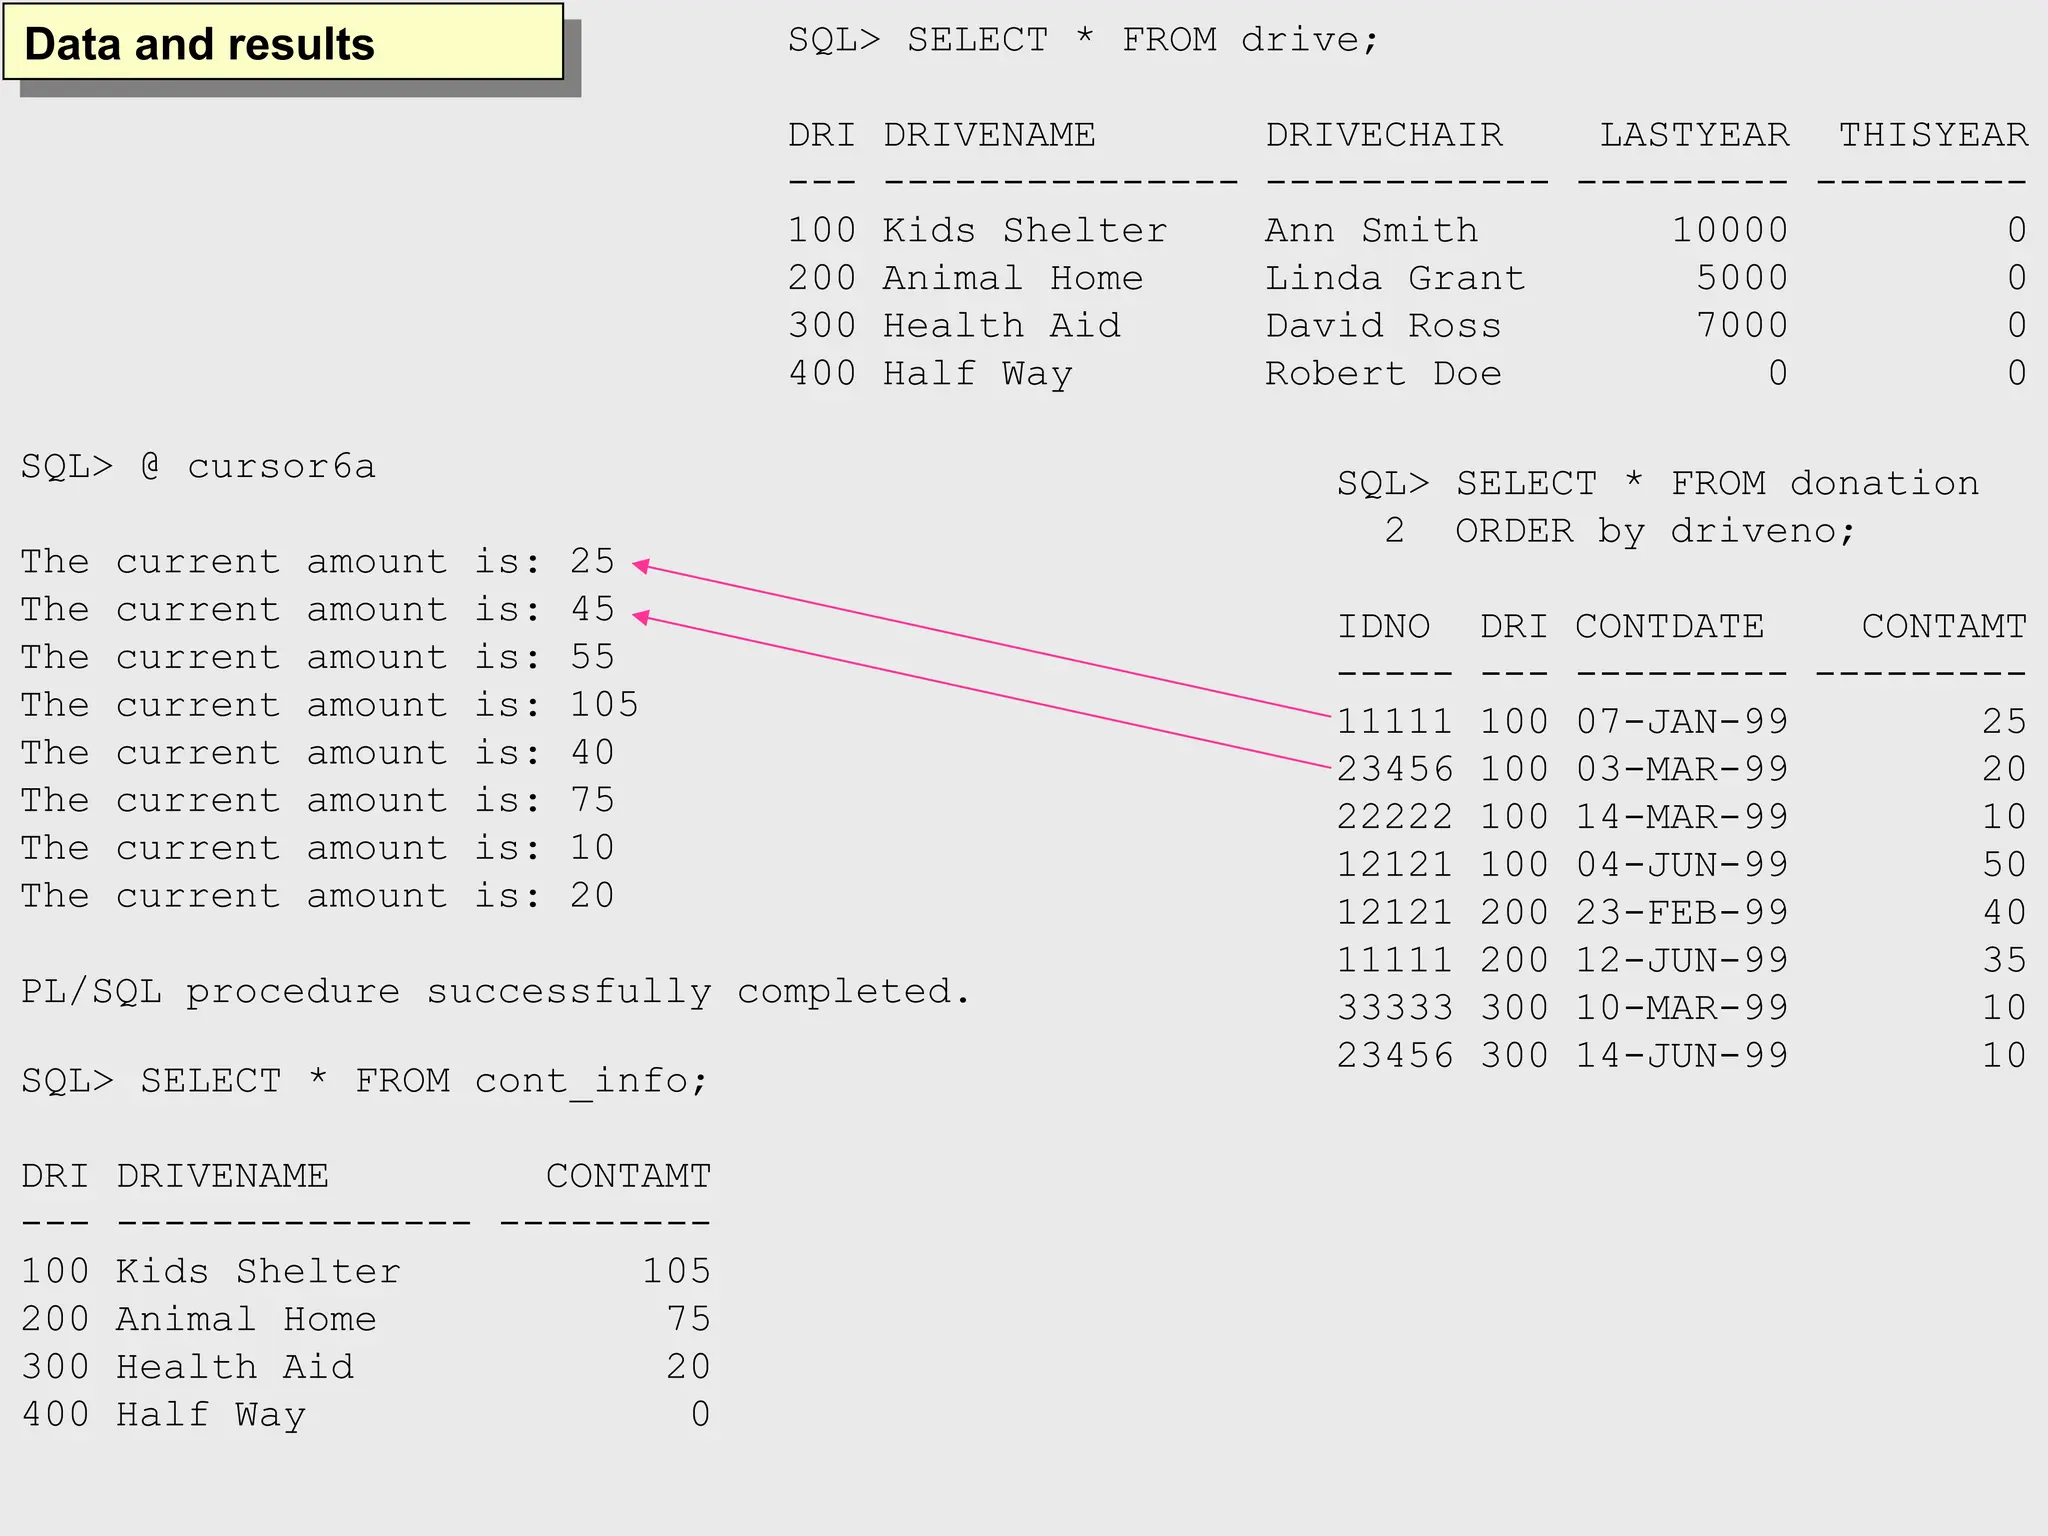Image resolution: width=2048 pixels, height=1536 pixels.
Task: Click 'SQL> SELECT * FROM donation' line
Action: click(x=1658, y=484)
